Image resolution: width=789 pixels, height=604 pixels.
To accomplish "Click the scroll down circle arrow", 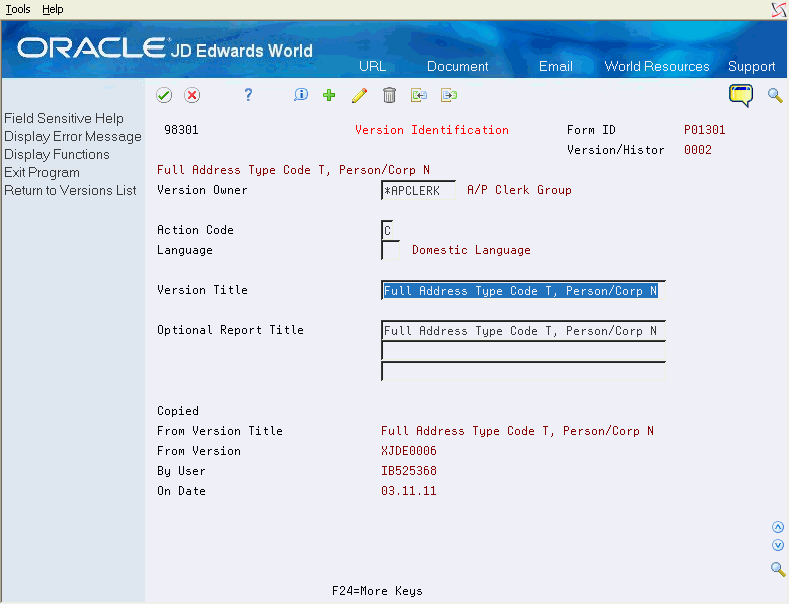I will point(778,545).
